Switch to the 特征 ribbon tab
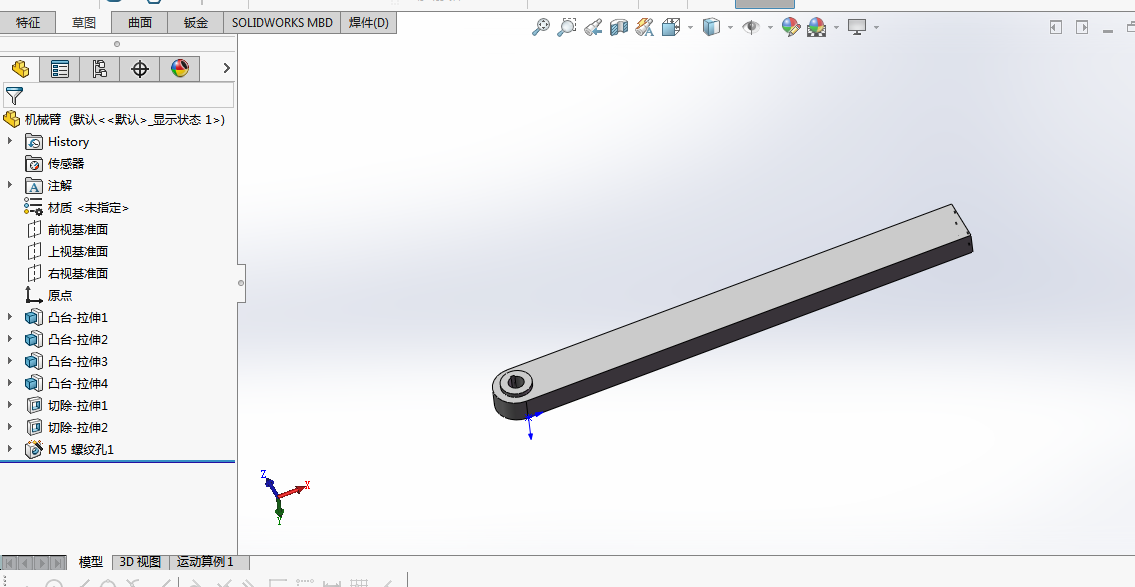Screen dimensions: 1135x587 click(28, 22)
